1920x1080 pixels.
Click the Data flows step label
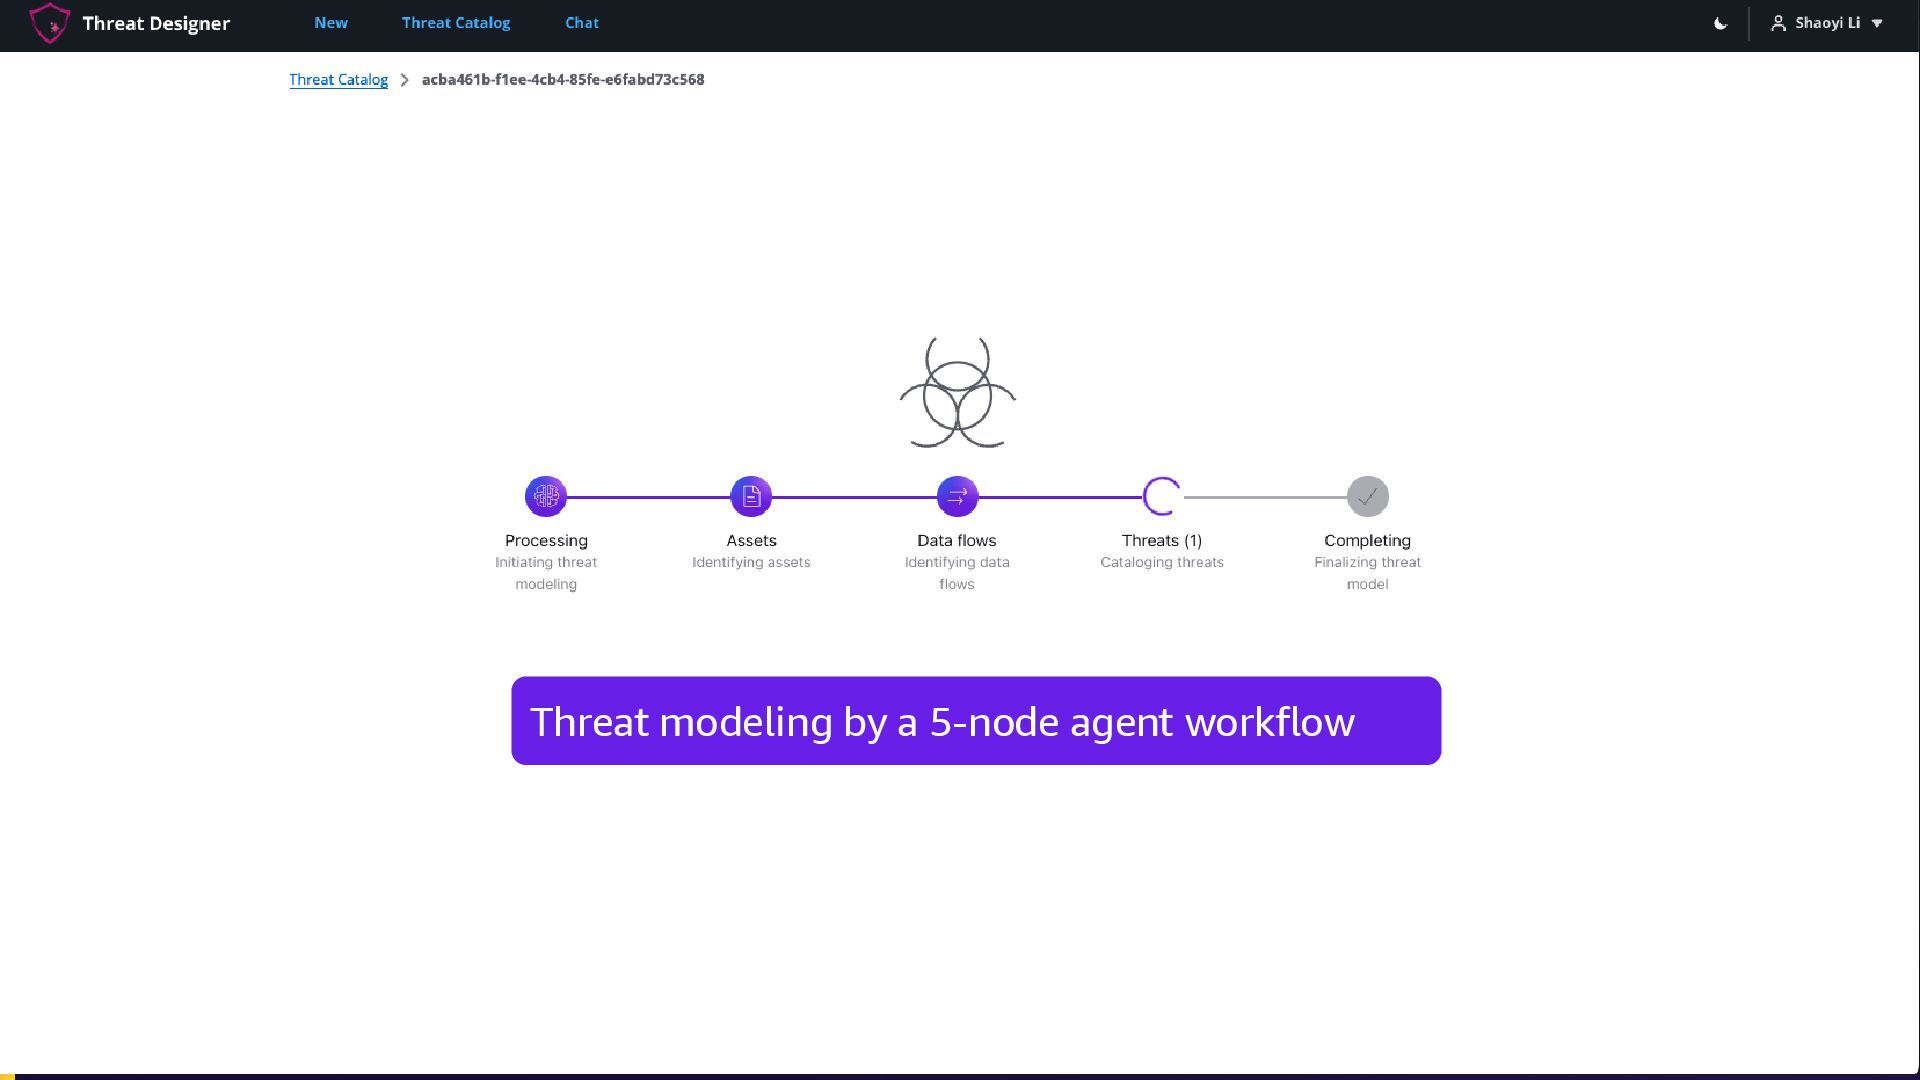point(957,540)
